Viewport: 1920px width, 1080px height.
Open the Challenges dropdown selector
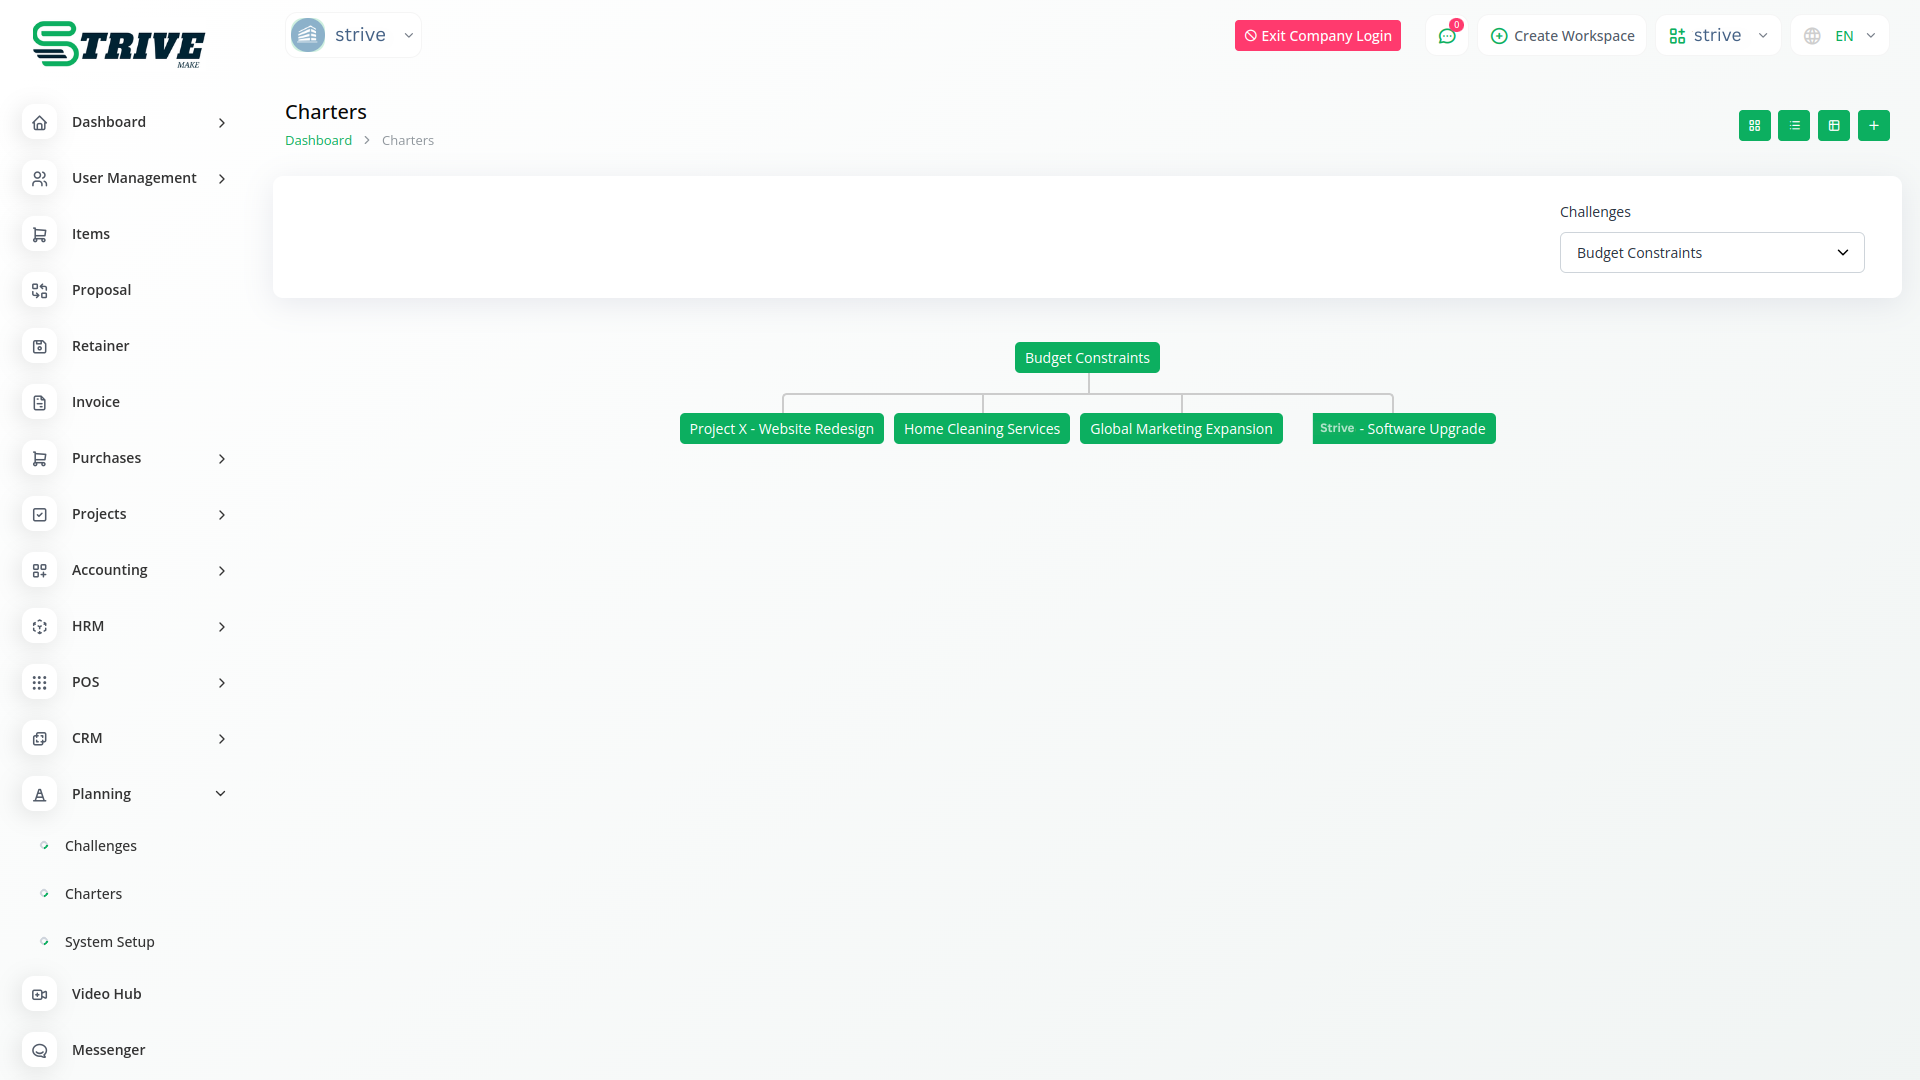tap(1711, 253)
